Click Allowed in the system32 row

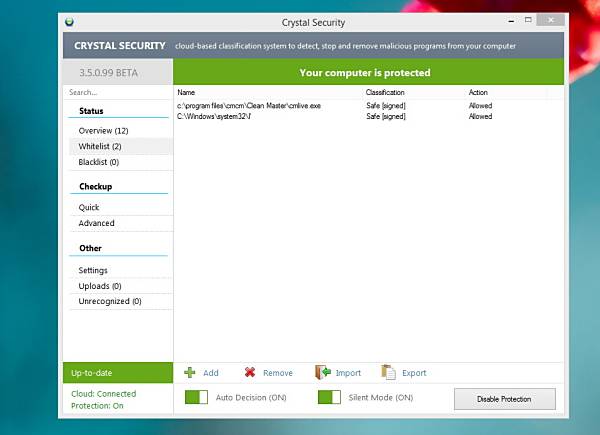click(x=481, y=116)
